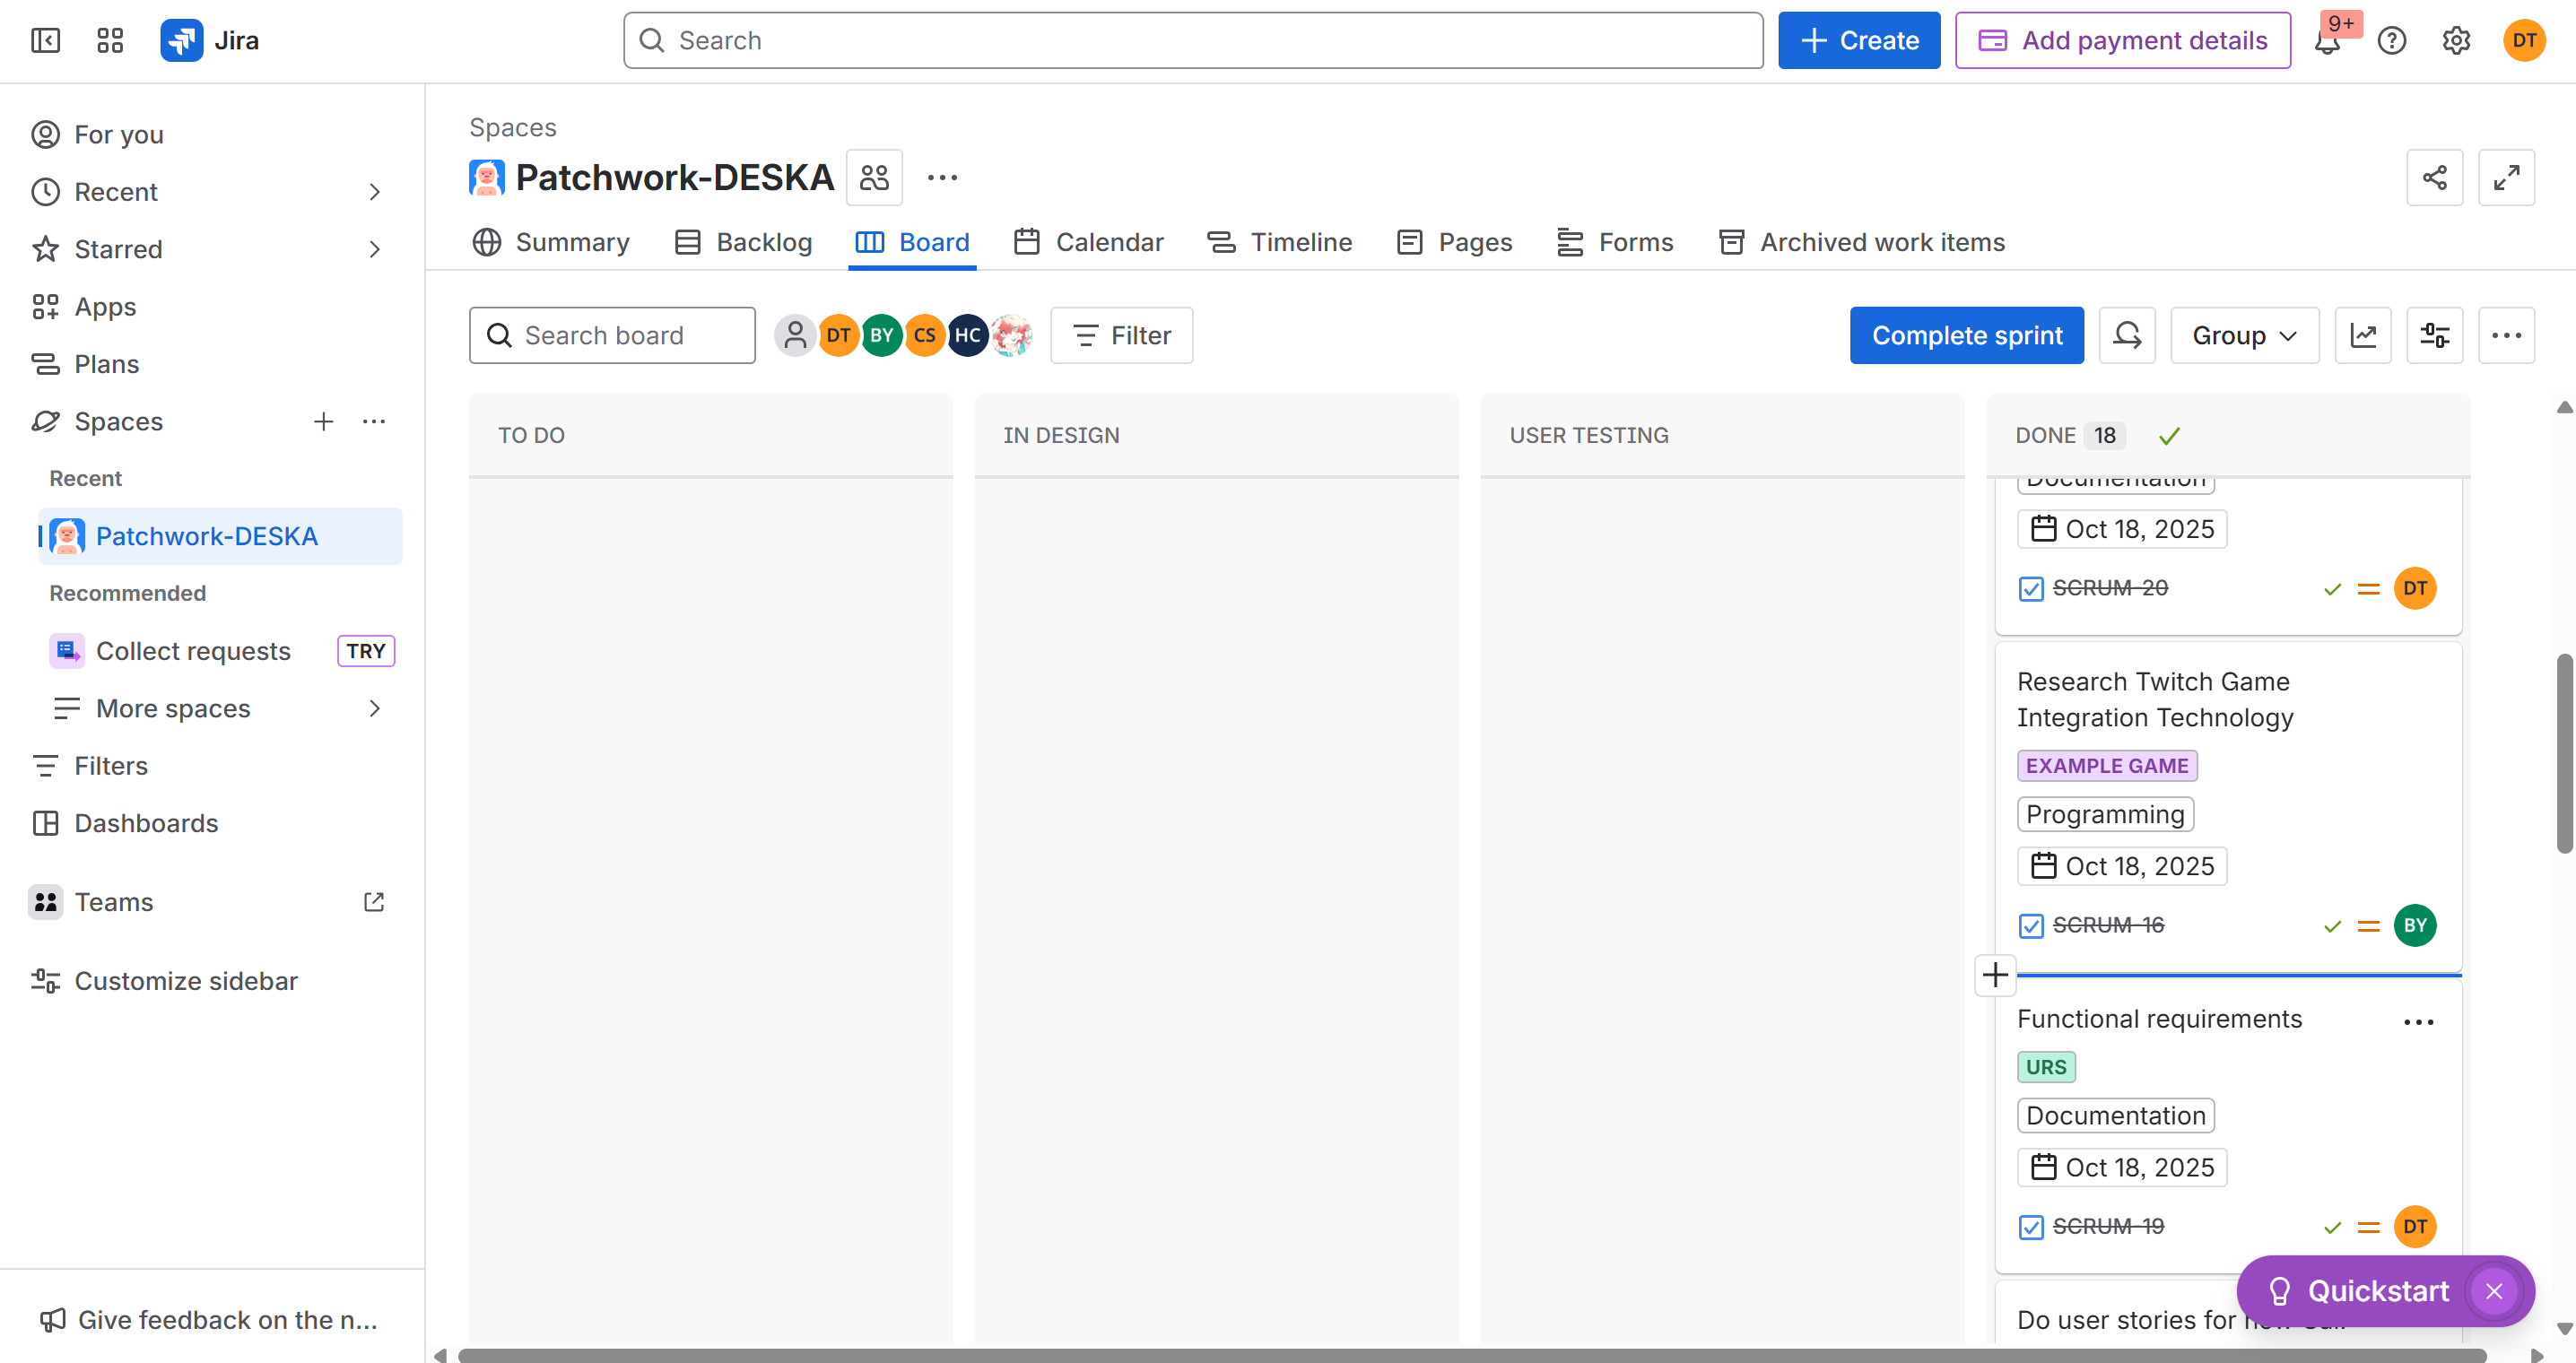Toggle the SCRUM-16 card checkbox
Image resolution: width=2576 pixels, height=1363 pixels.
click(x=2031, y=925)
